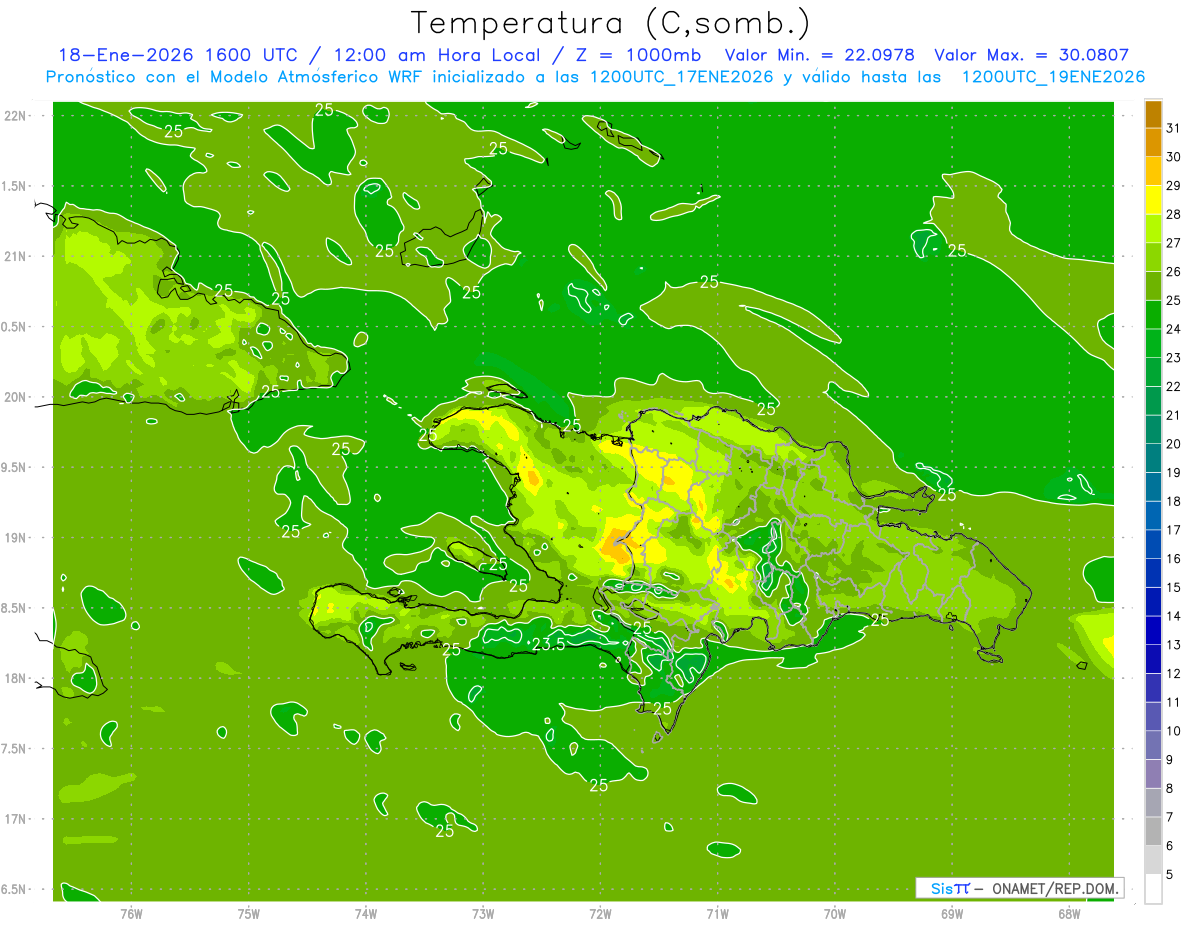Screen dimensions: 1200x927
Task: Click 'Valor Min. = 22.0978' in the header
Action: 819,55
